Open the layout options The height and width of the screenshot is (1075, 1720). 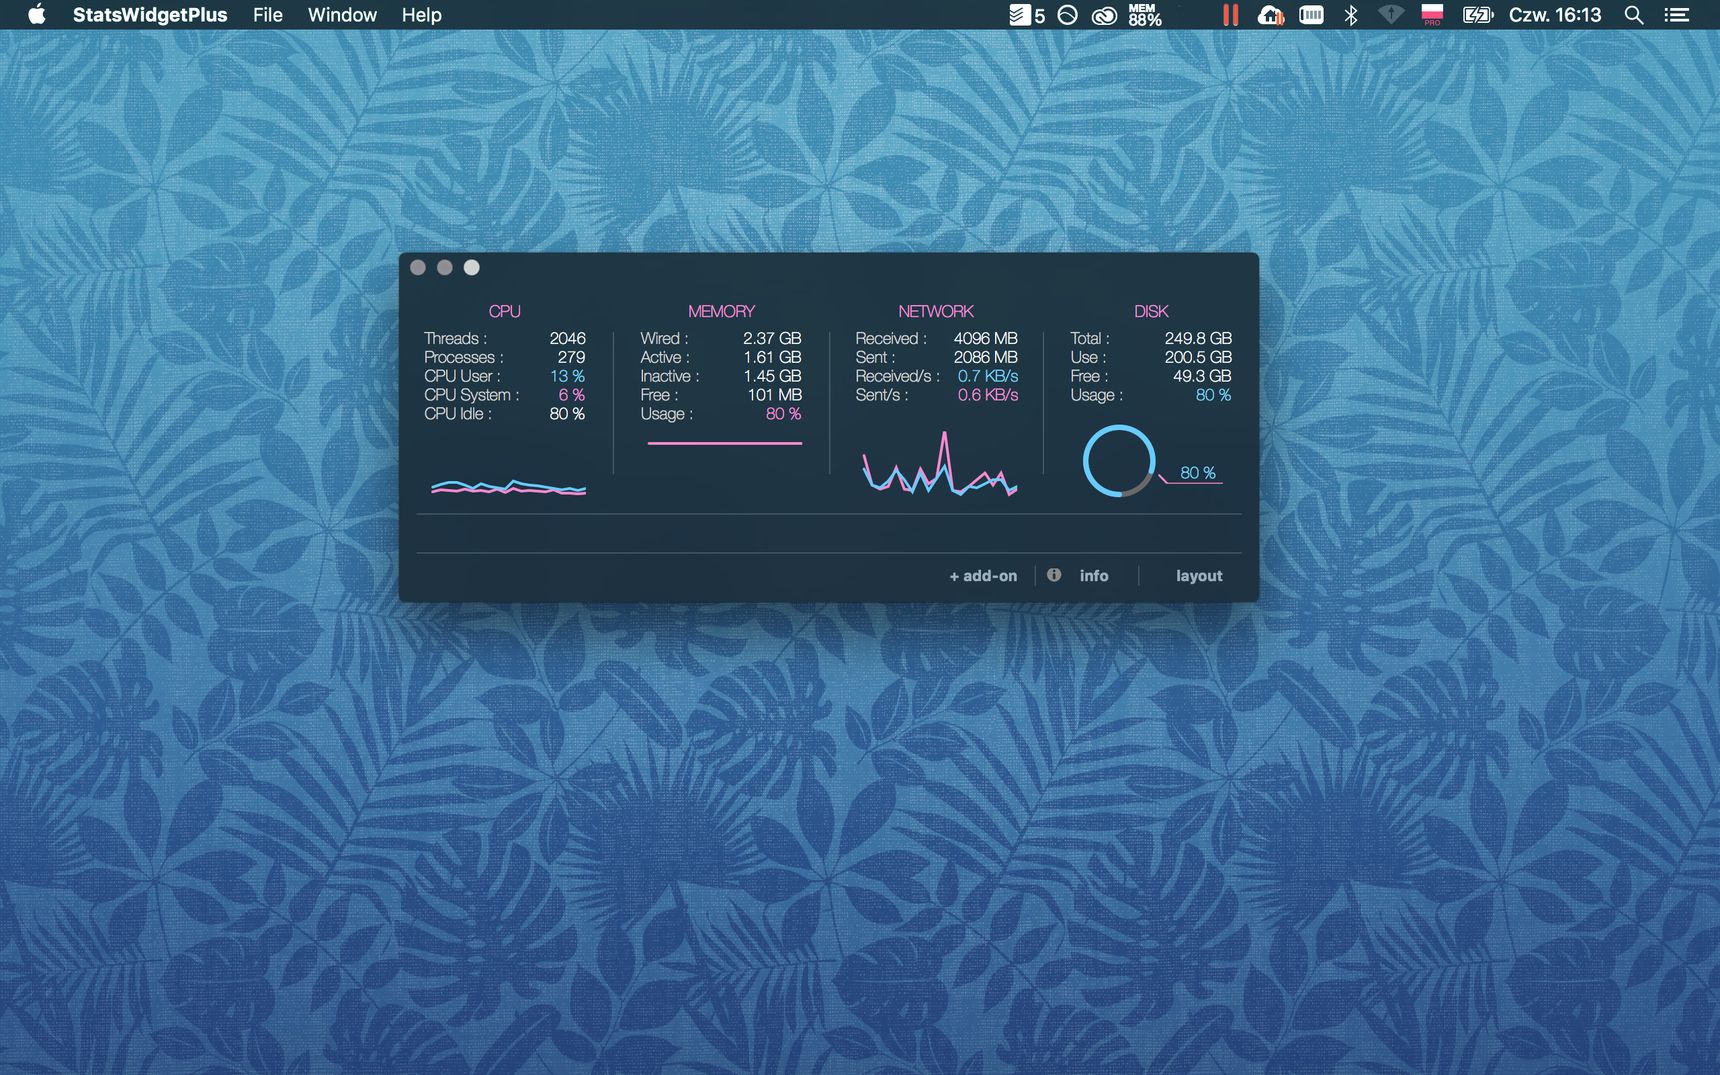click(1199, 576)
